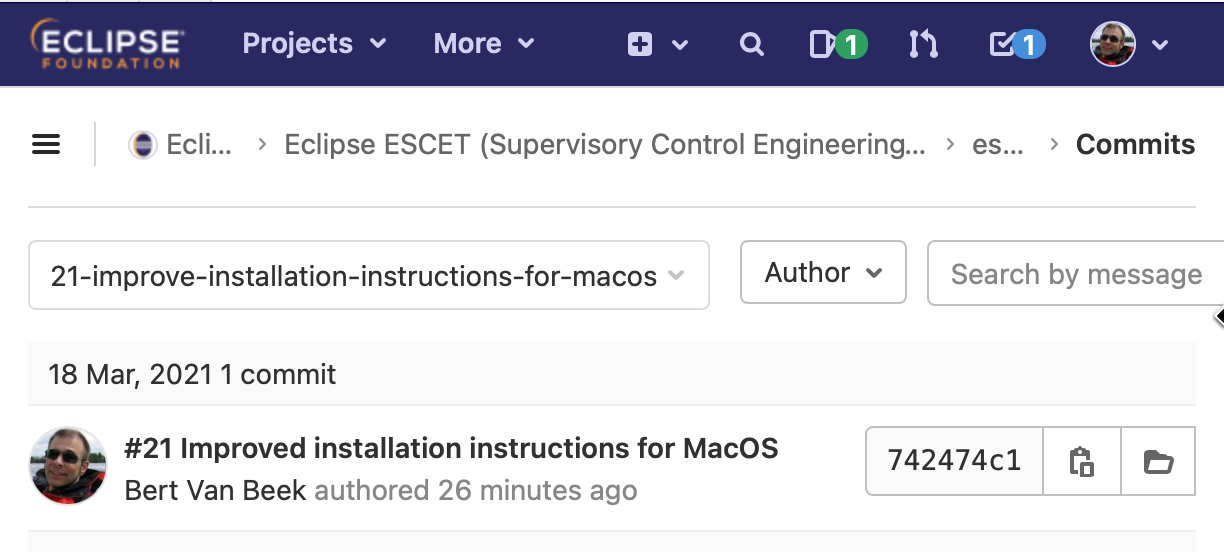Open the Author filter dropdown
This screenshot has height=552, width=1224.
coord(823,272)
